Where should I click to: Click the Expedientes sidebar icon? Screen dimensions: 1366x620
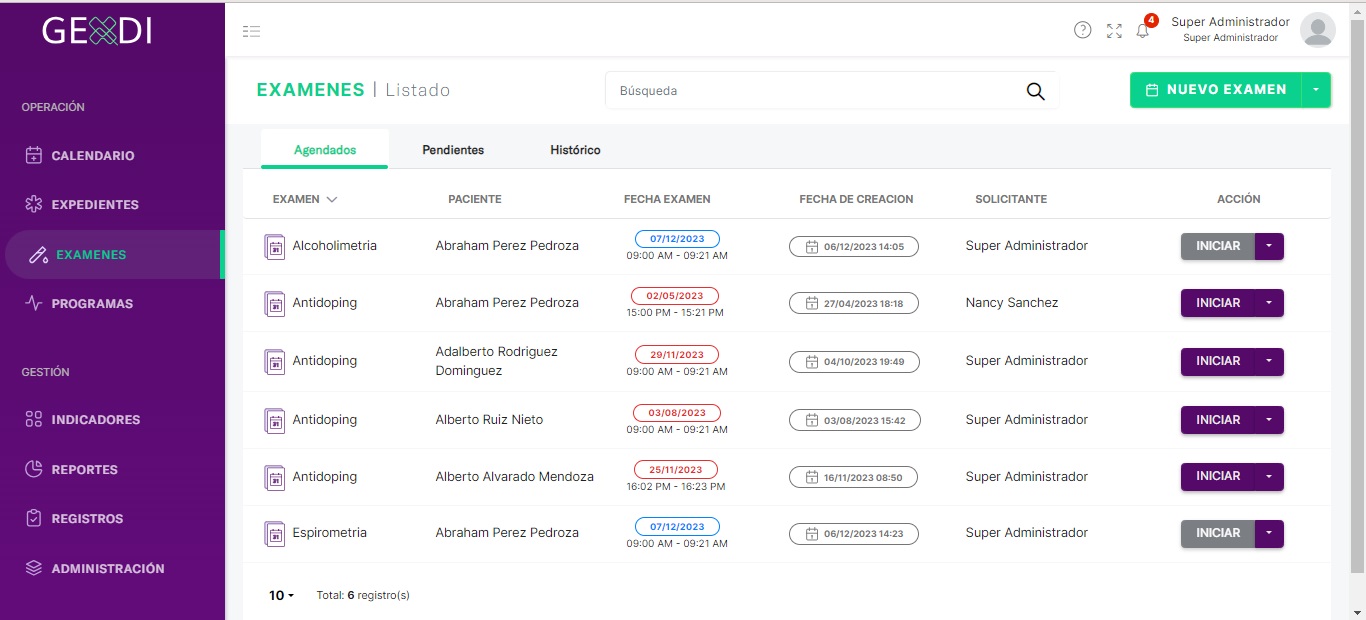coord(34,204)
